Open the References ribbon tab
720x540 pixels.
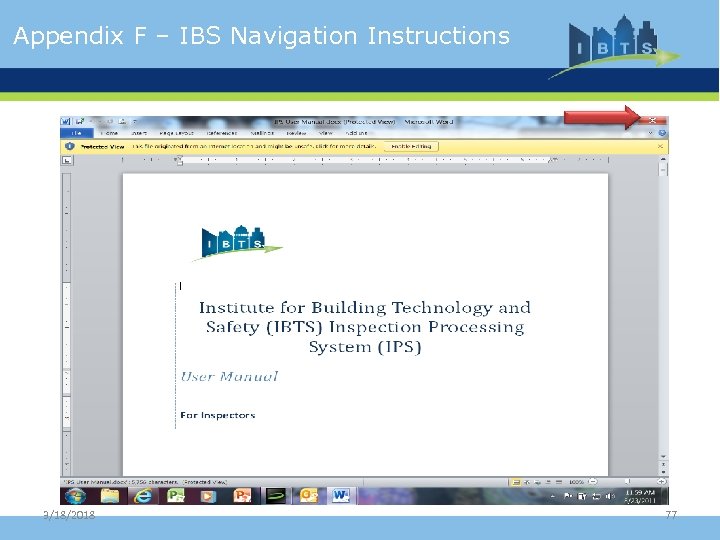click(x=222, y=133)
